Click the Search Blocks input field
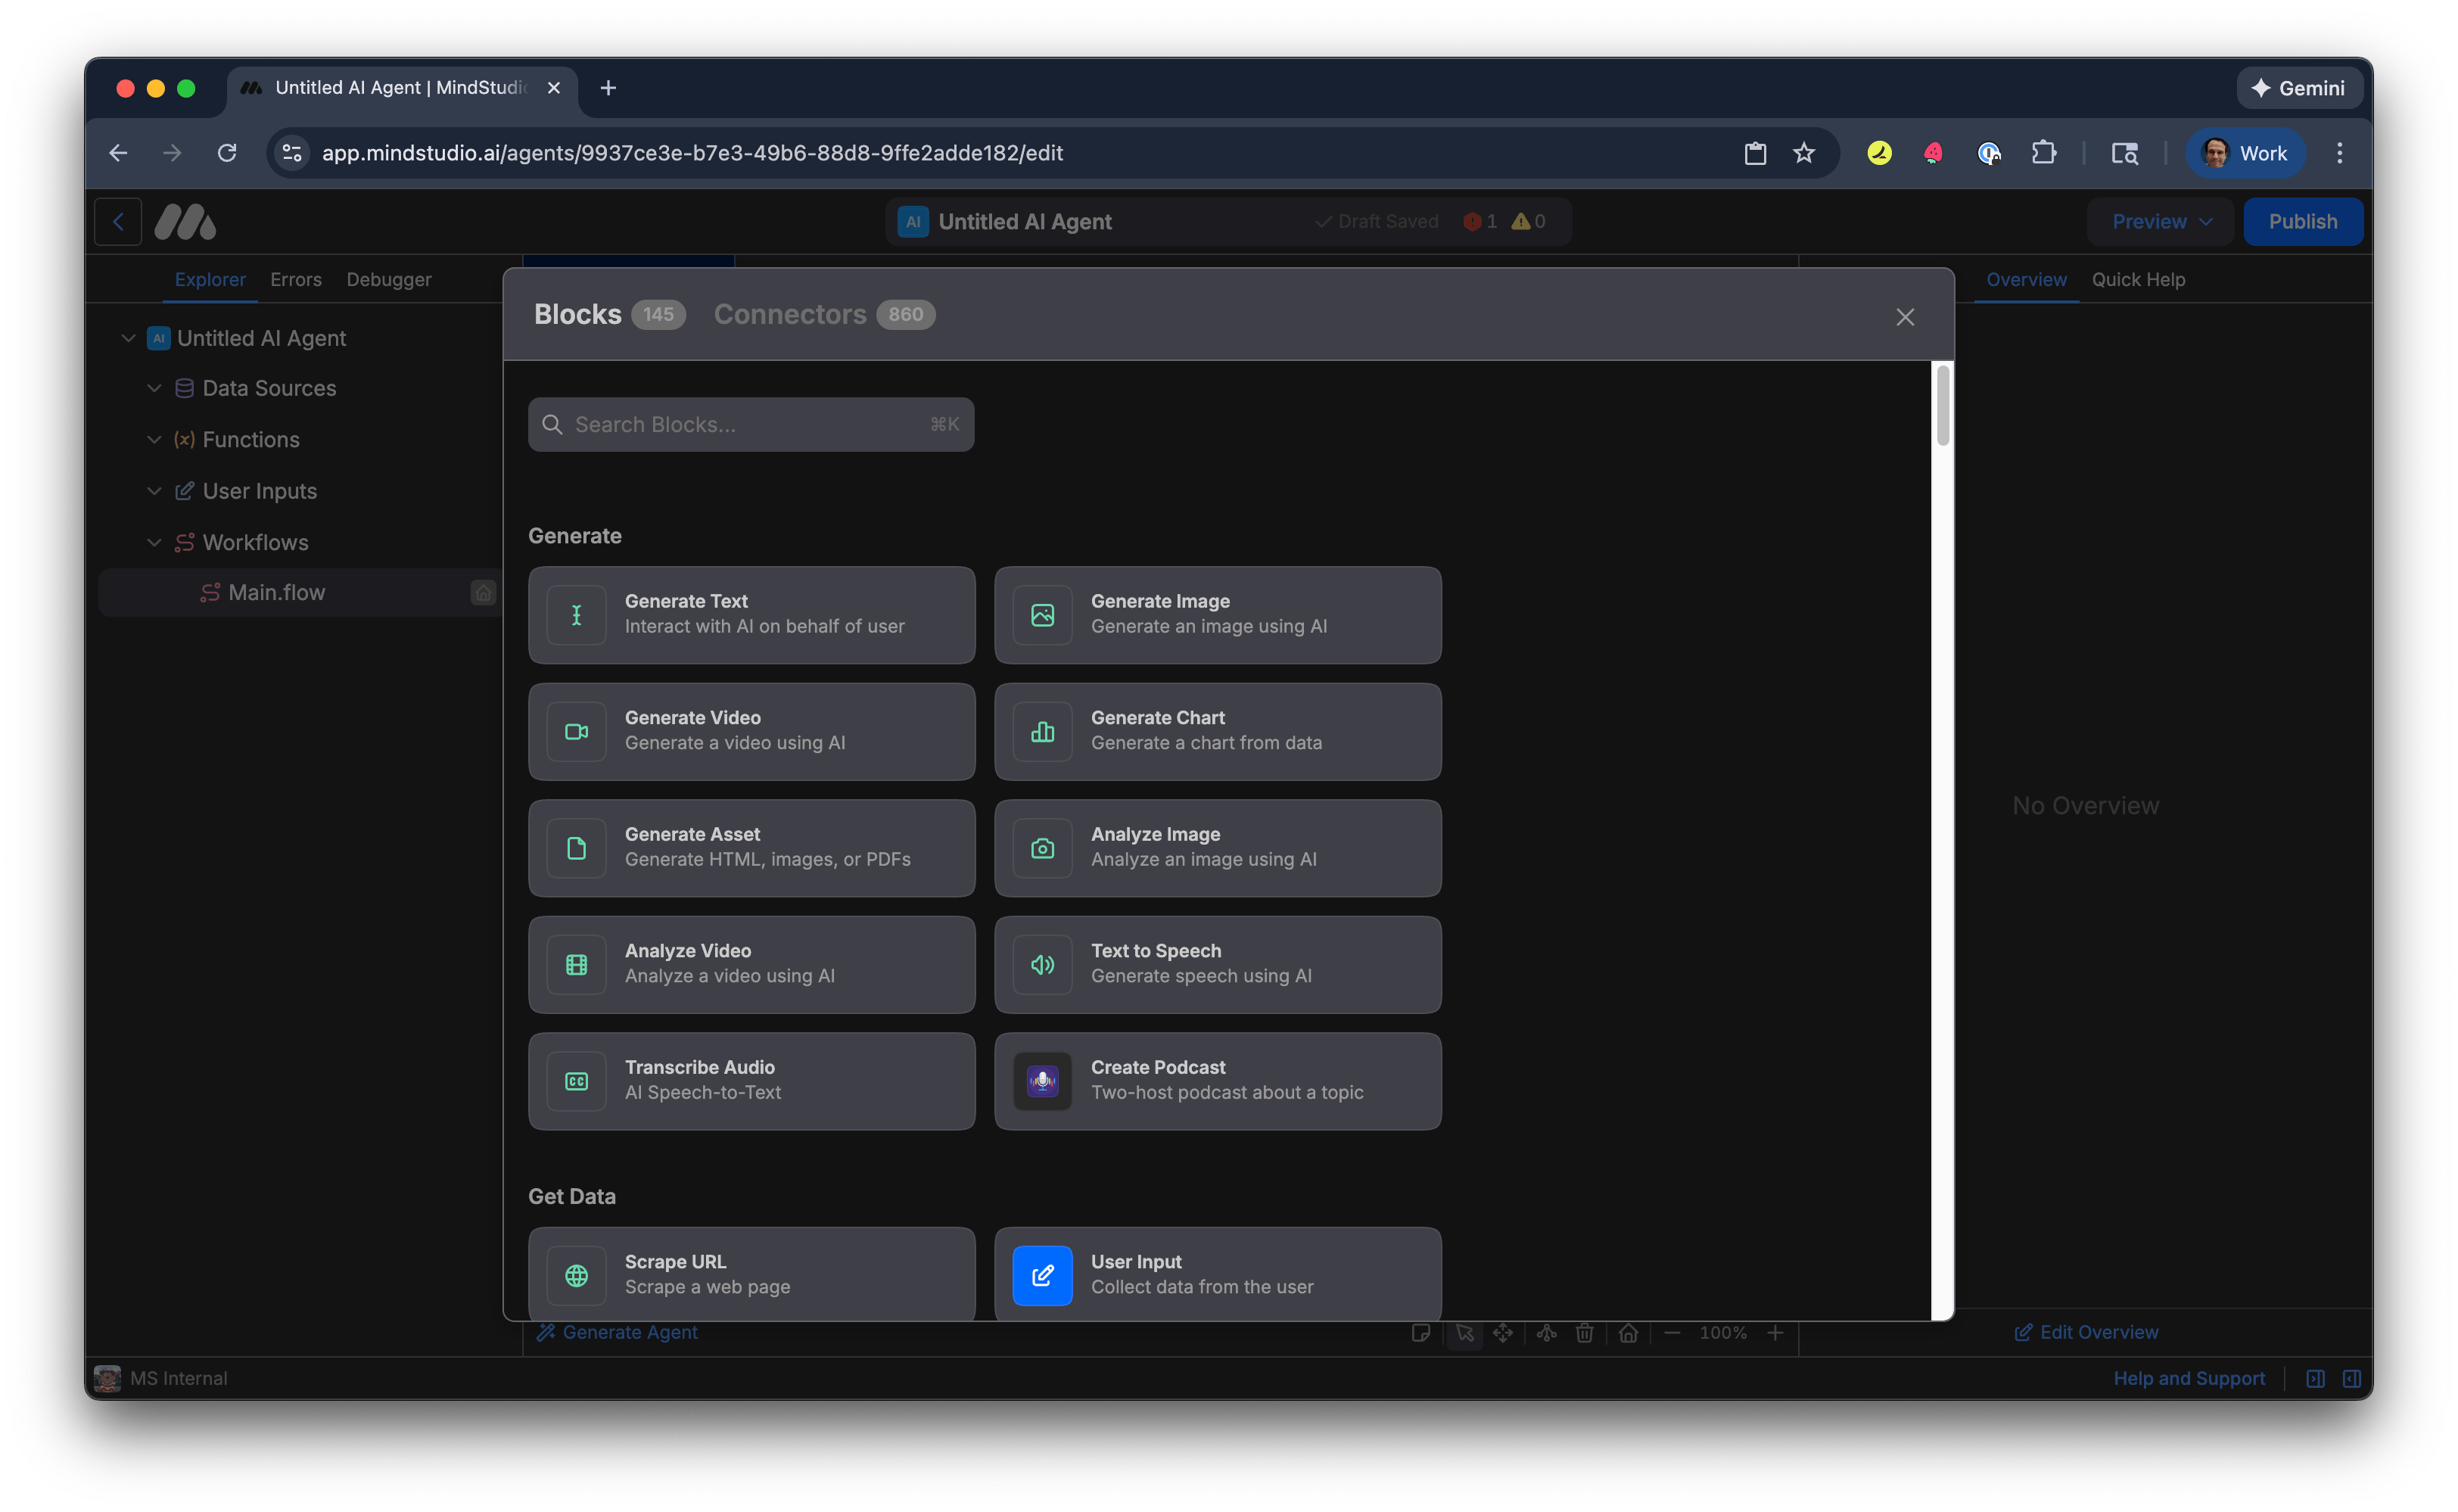Viewport: 2458px width, 1512px height. [x=751, y=424]
